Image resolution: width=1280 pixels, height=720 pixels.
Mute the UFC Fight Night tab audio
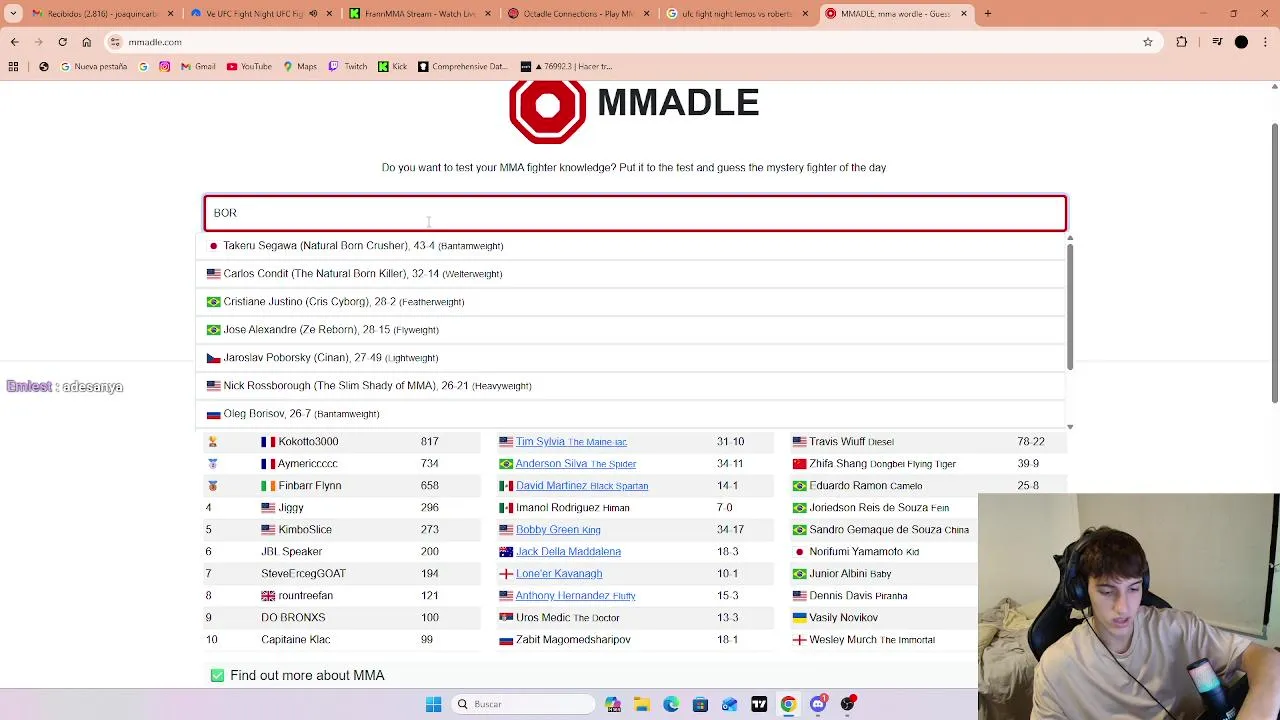pyautogui.click(x=313, y=14)
